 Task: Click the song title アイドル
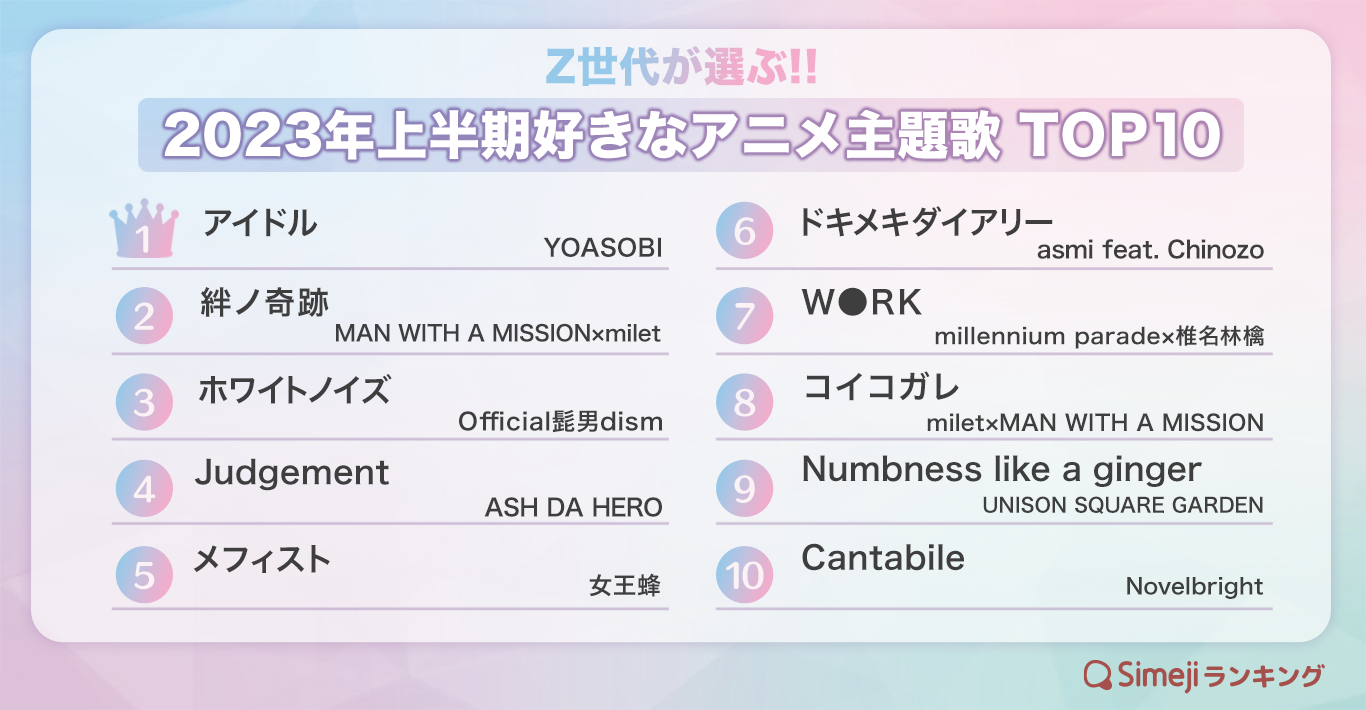tap(260, 223)
